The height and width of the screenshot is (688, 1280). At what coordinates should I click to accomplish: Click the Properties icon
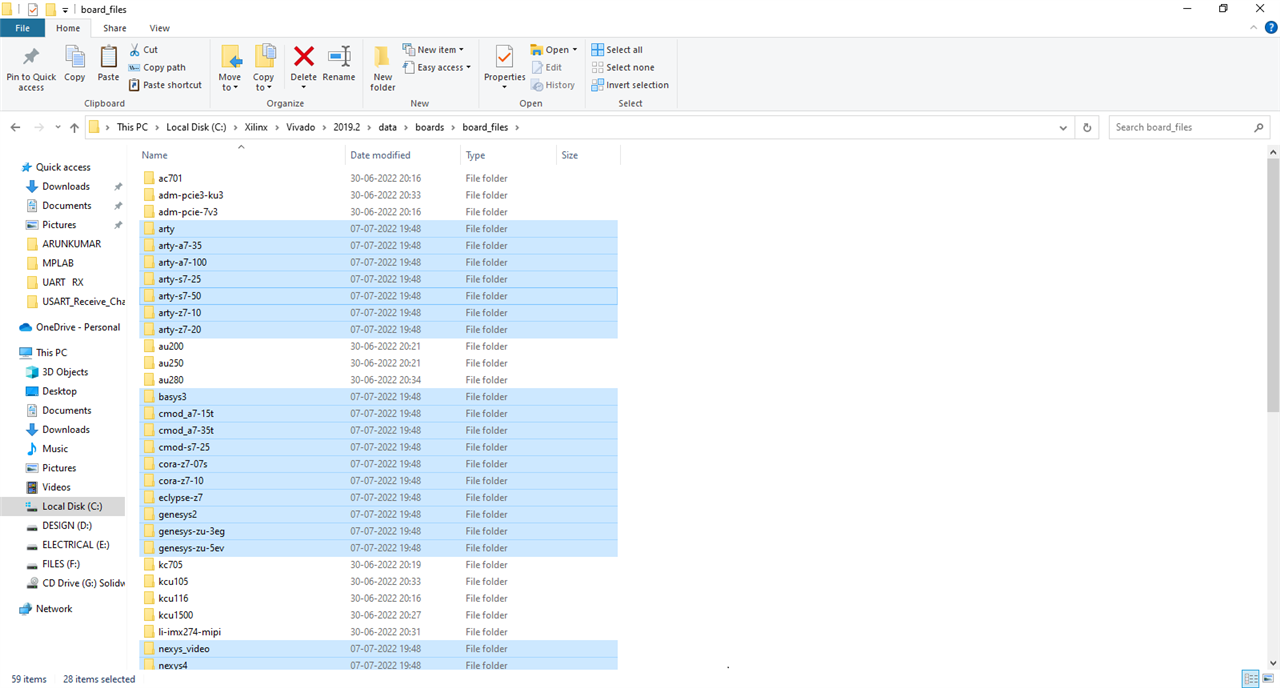coord(505,56)
